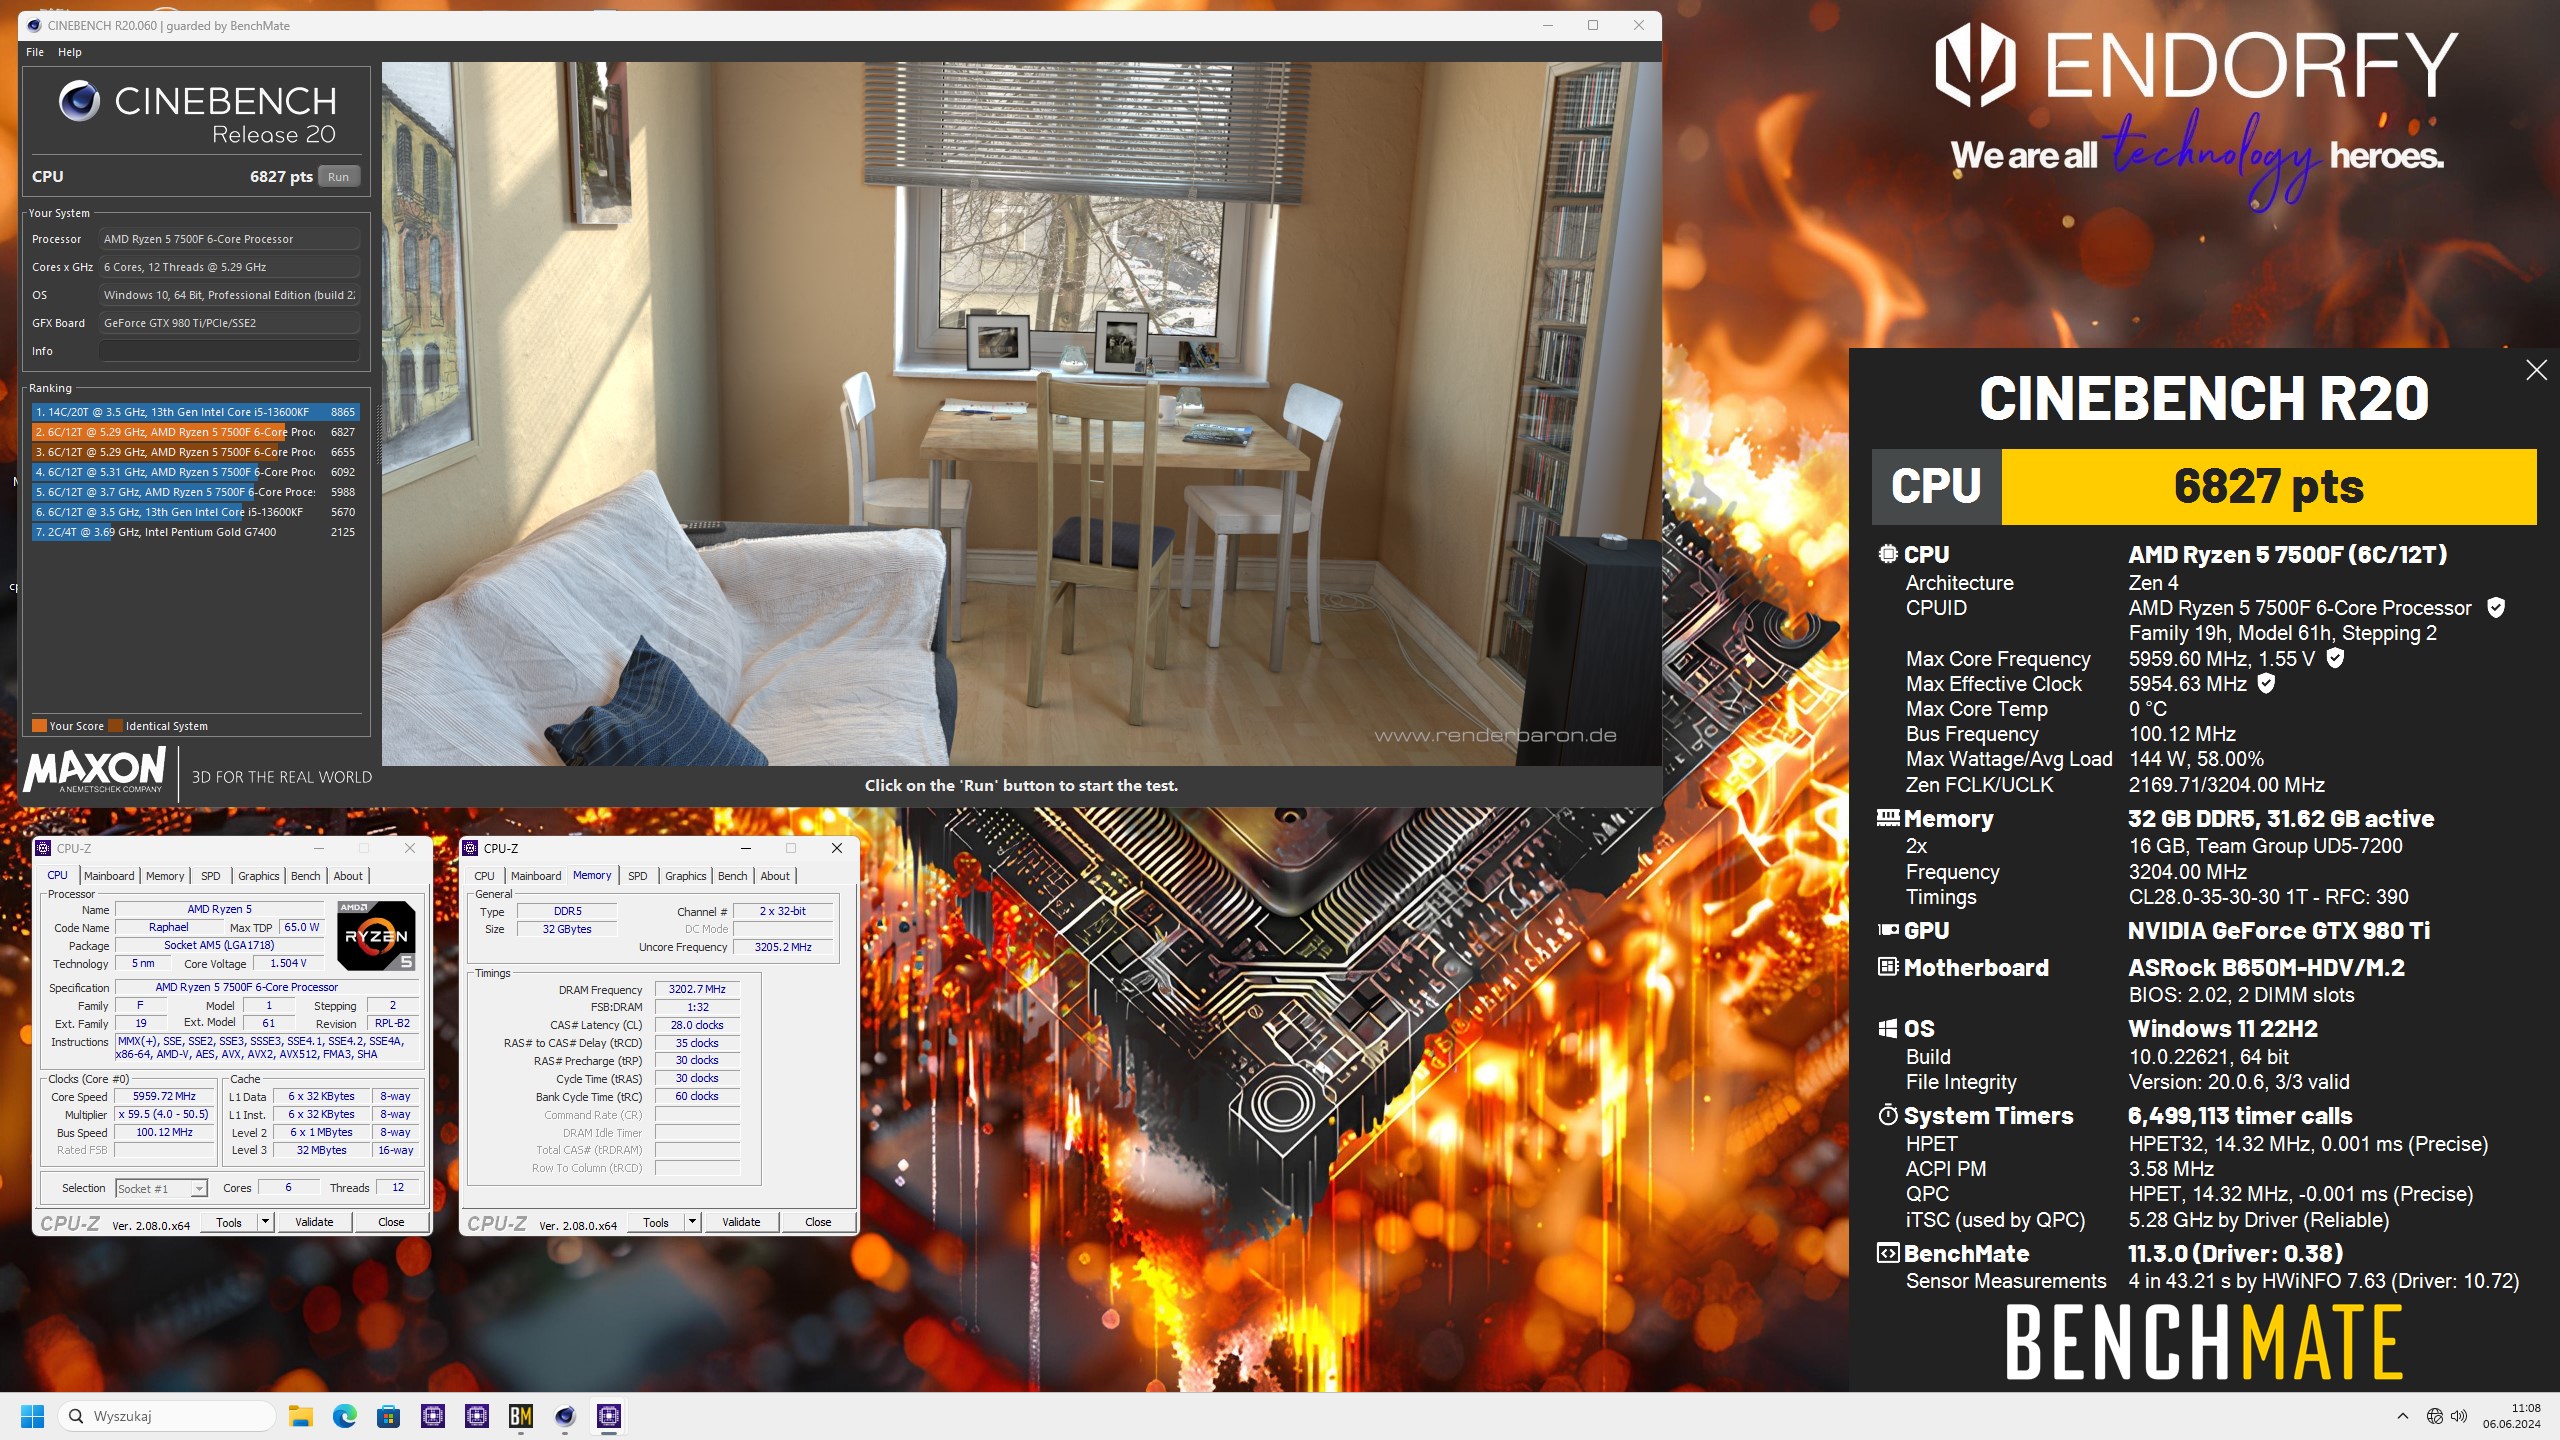Expand Tools dropdown arrow in left CPU-Z window
This screenshot has width=2560, height=1440.
coord(265,1222)
